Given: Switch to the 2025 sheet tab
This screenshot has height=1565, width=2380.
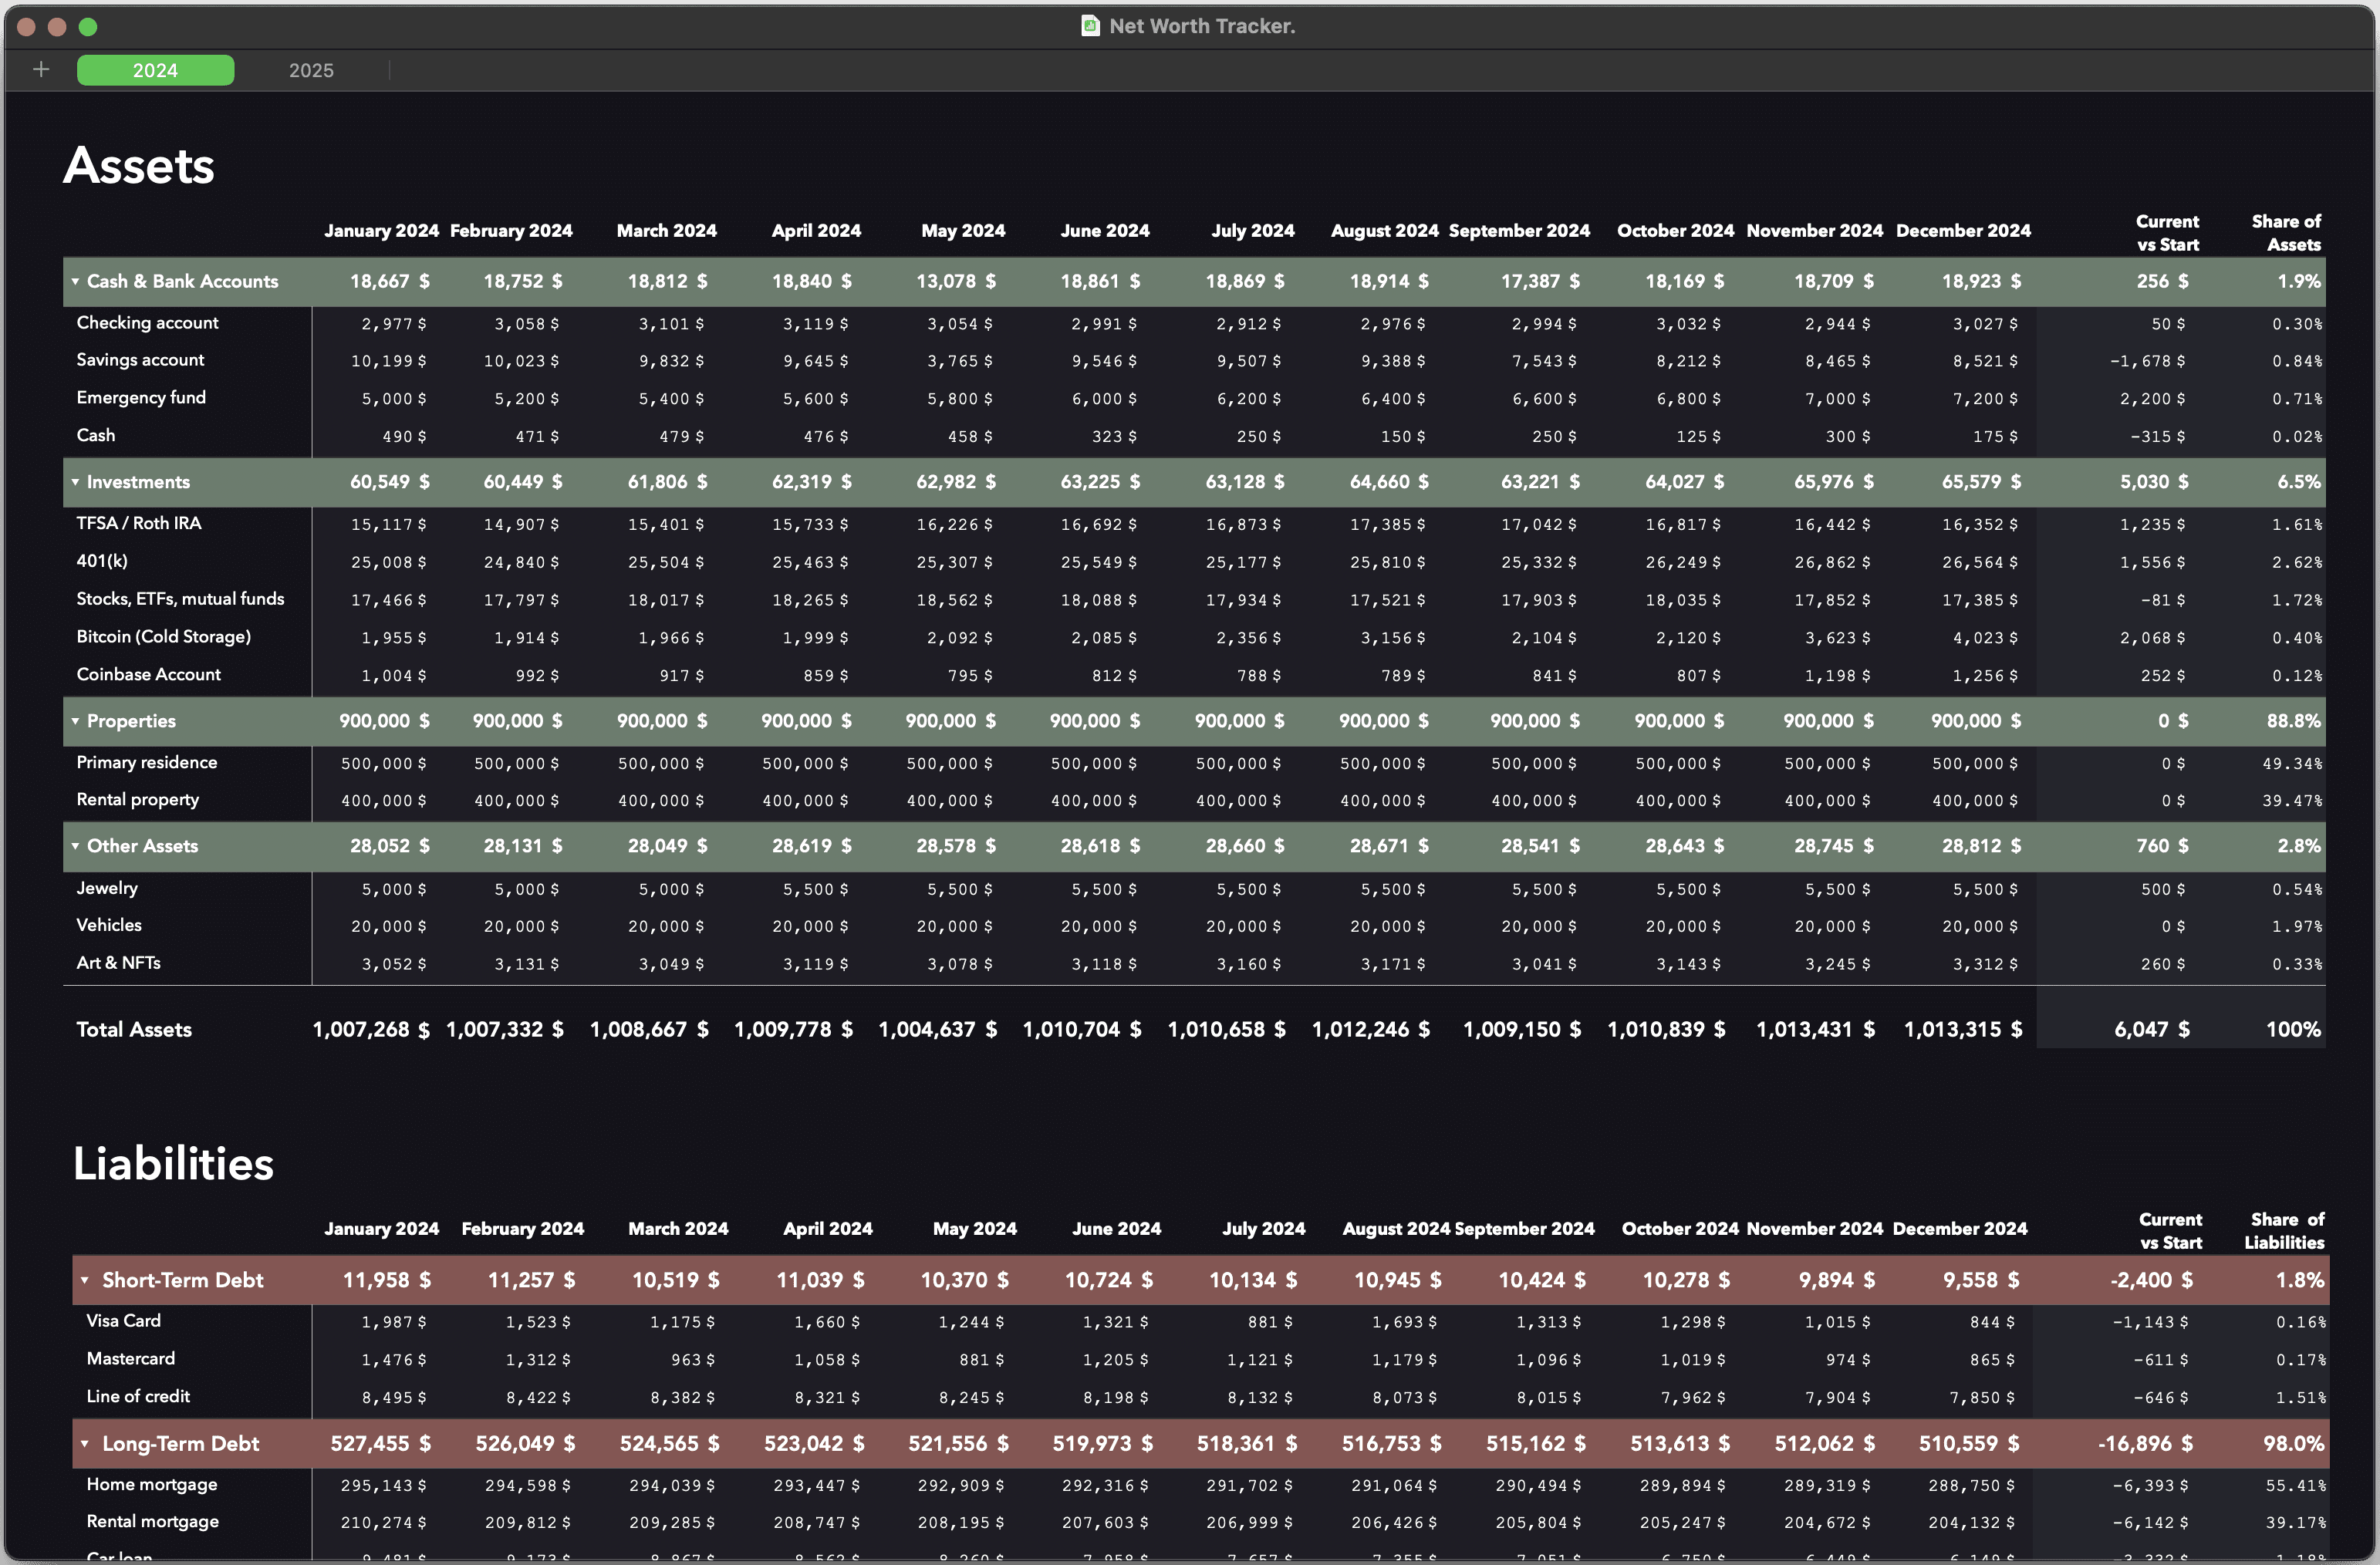Looking at the screenshot, I should (311, 70).
